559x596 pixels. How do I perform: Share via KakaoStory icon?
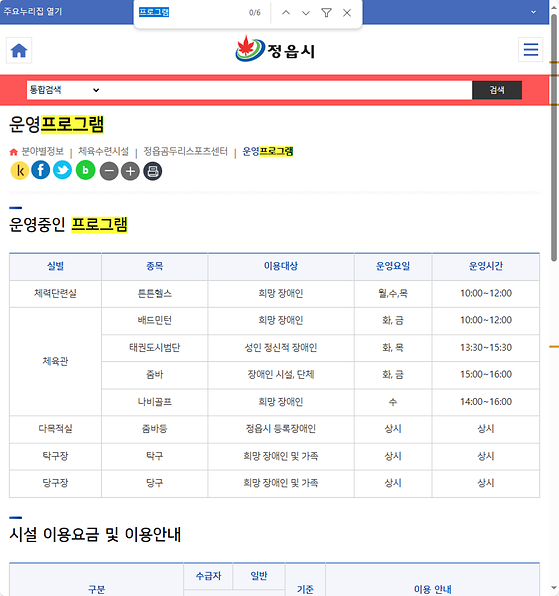click(x=20, y=171)
